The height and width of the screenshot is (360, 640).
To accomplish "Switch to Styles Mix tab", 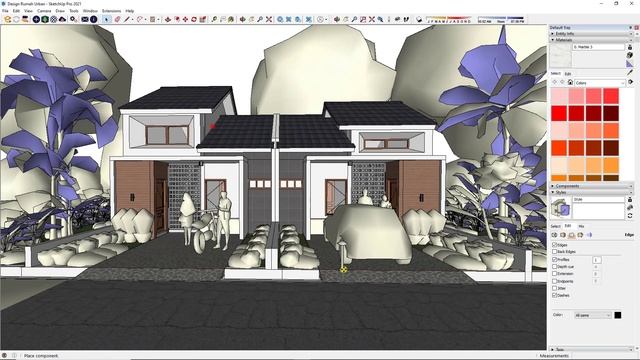I will click(581, 226).
